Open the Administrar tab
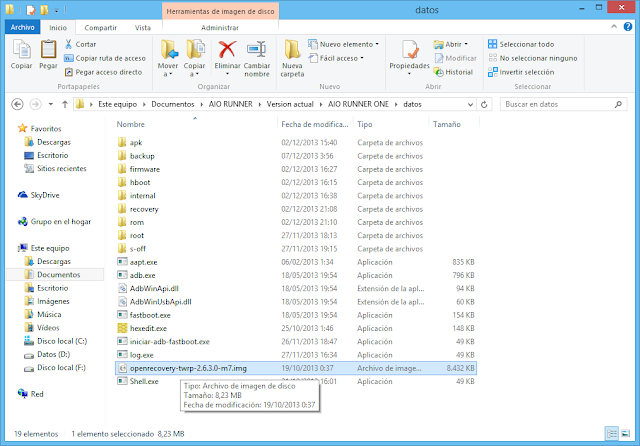The width and height of the screenshot is (640, 446). click(220, 27)
